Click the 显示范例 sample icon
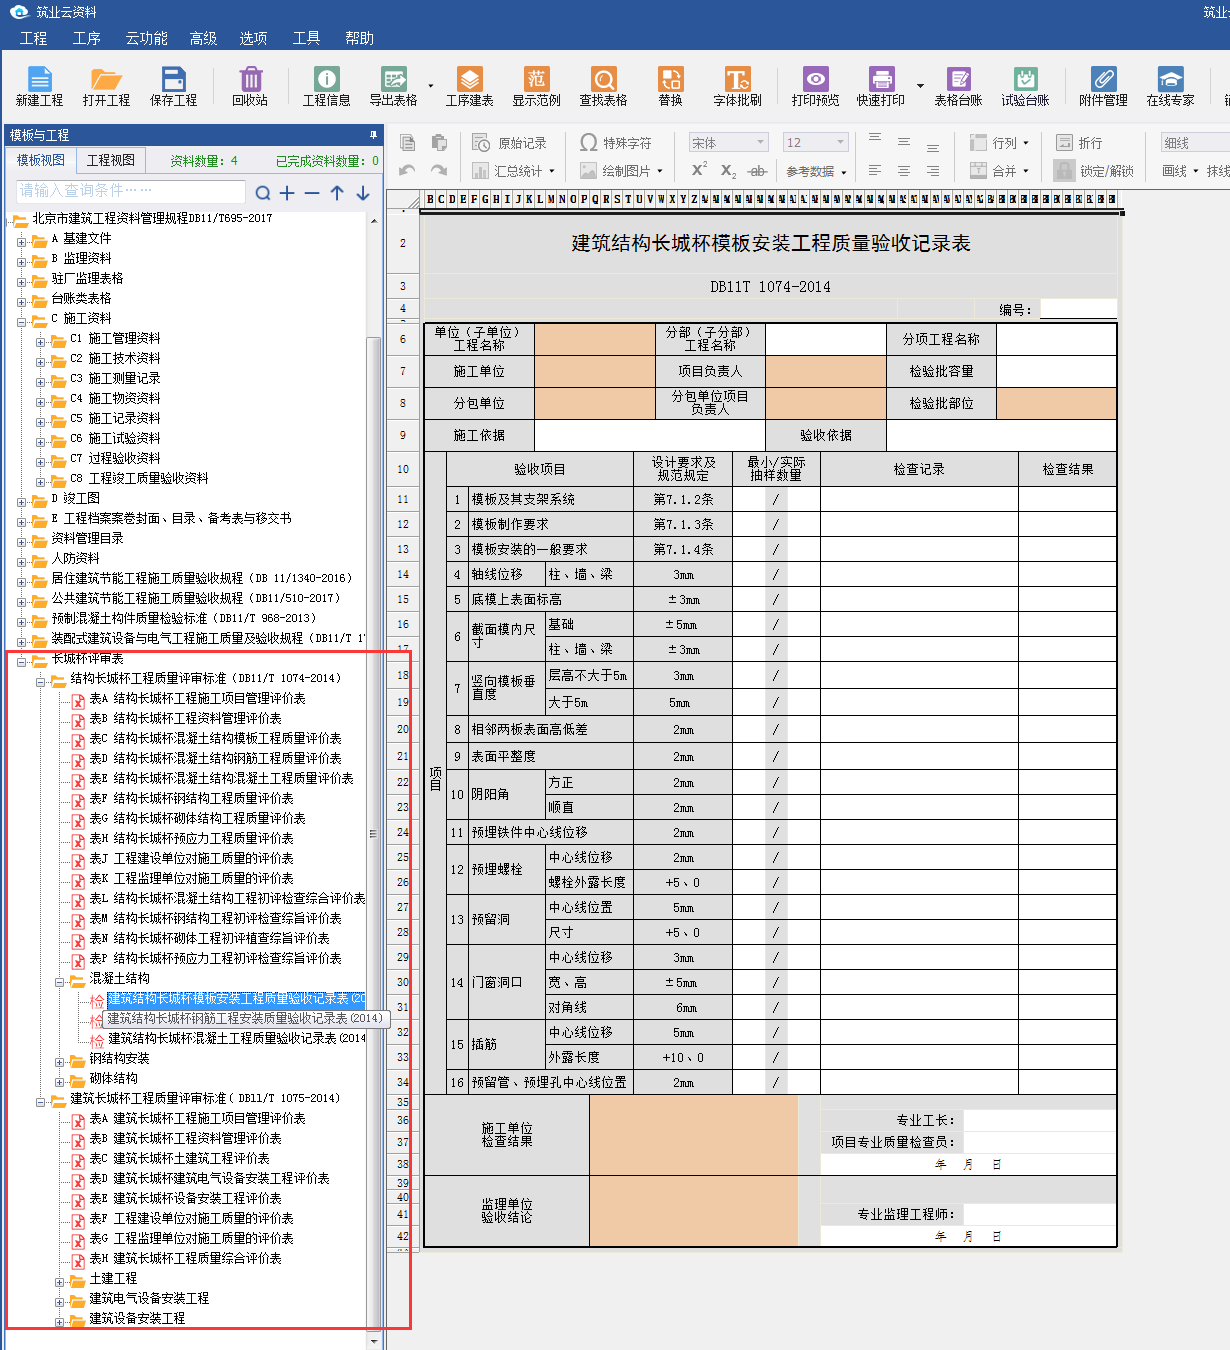The width and height of the screenshot is (1230, 1350). point(537,86)
